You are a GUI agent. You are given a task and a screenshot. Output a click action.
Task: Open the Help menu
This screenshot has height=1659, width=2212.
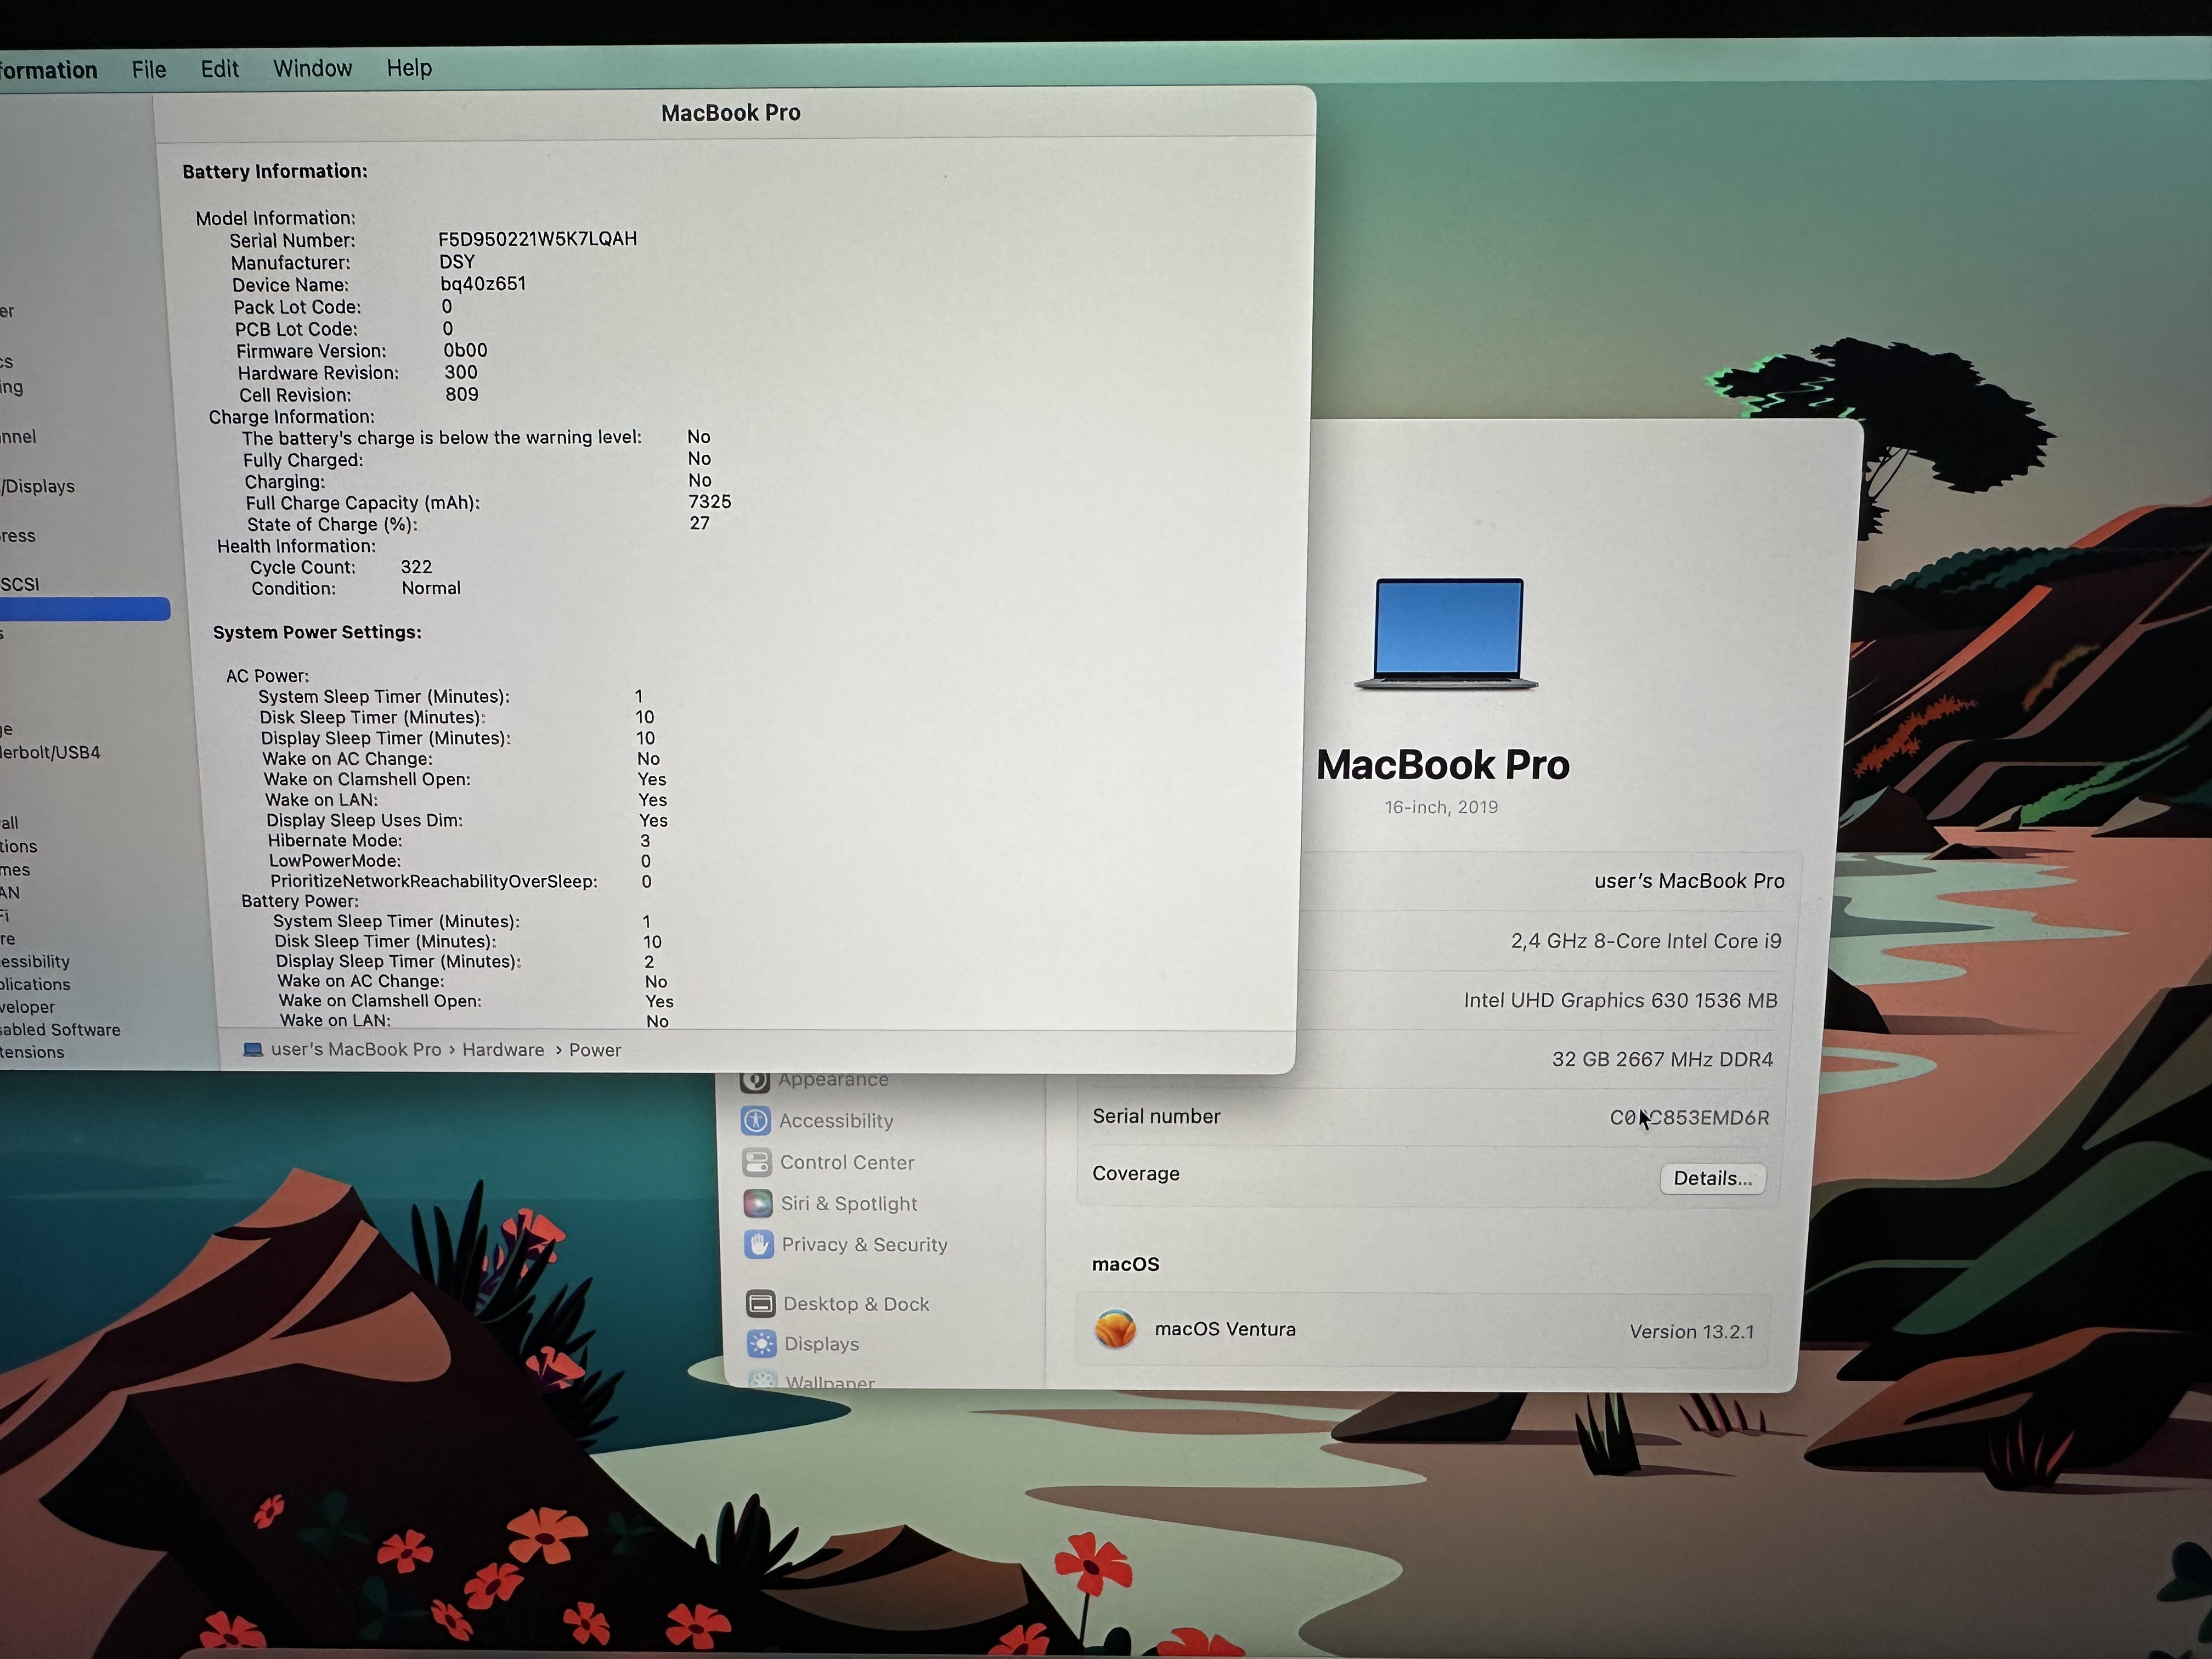point(409,68)
